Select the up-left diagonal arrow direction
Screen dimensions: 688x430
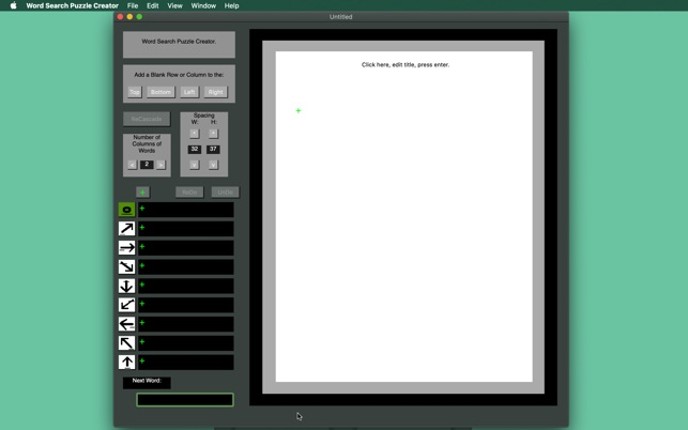click(x=127, y=343)
